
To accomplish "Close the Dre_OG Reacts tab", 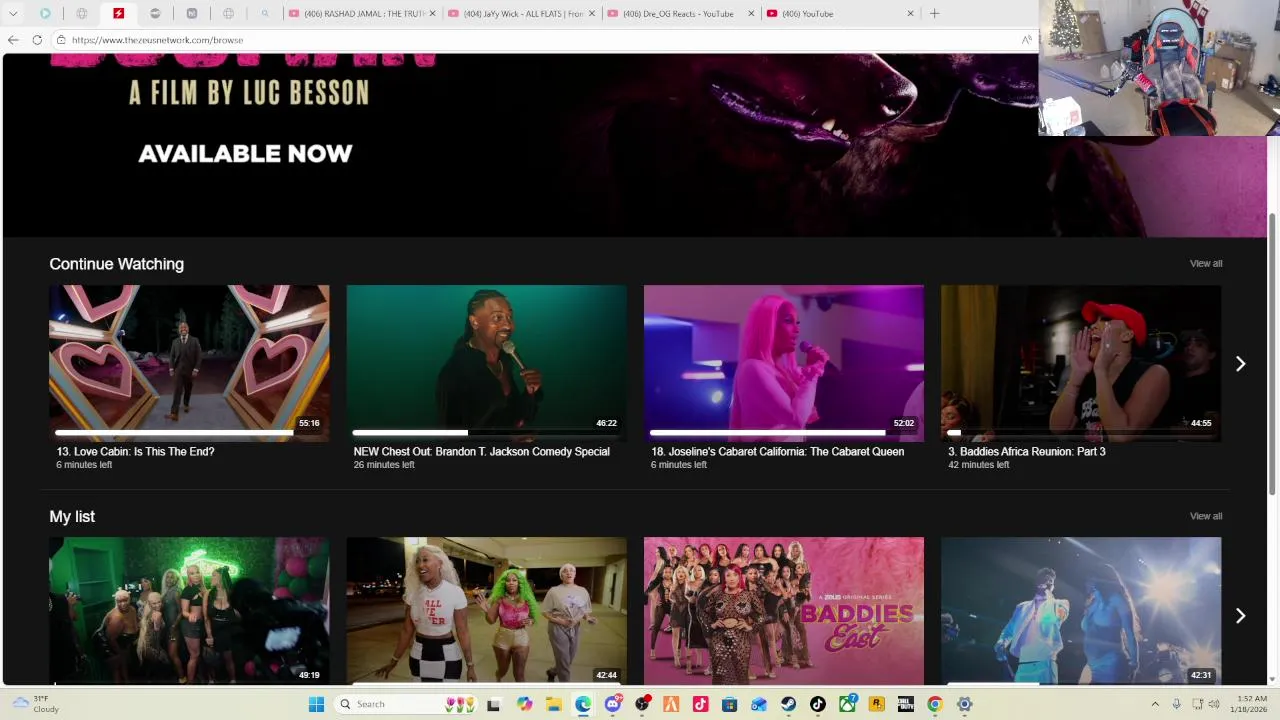I will pyautogui.click(x=751, y=14).
